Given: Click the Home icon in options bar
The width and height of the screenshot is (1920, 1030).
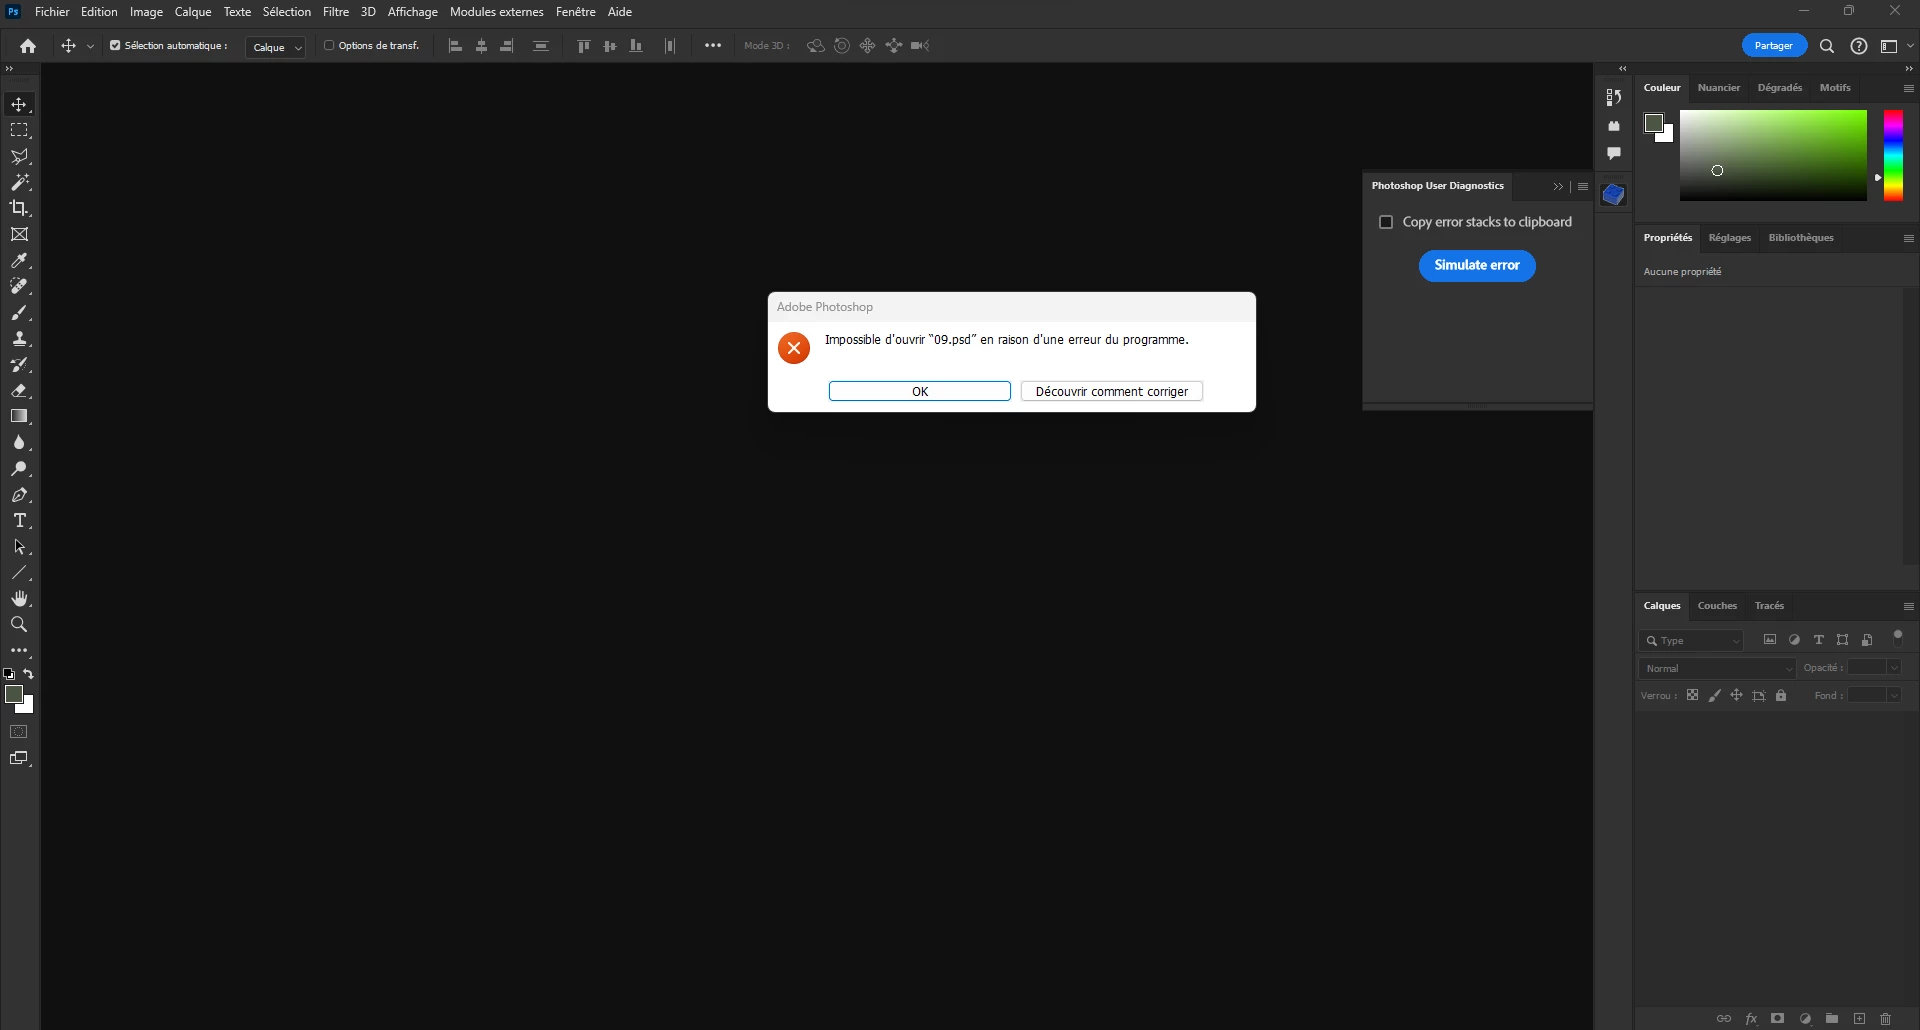Looking at the screenshot, I should coord(28,46).
